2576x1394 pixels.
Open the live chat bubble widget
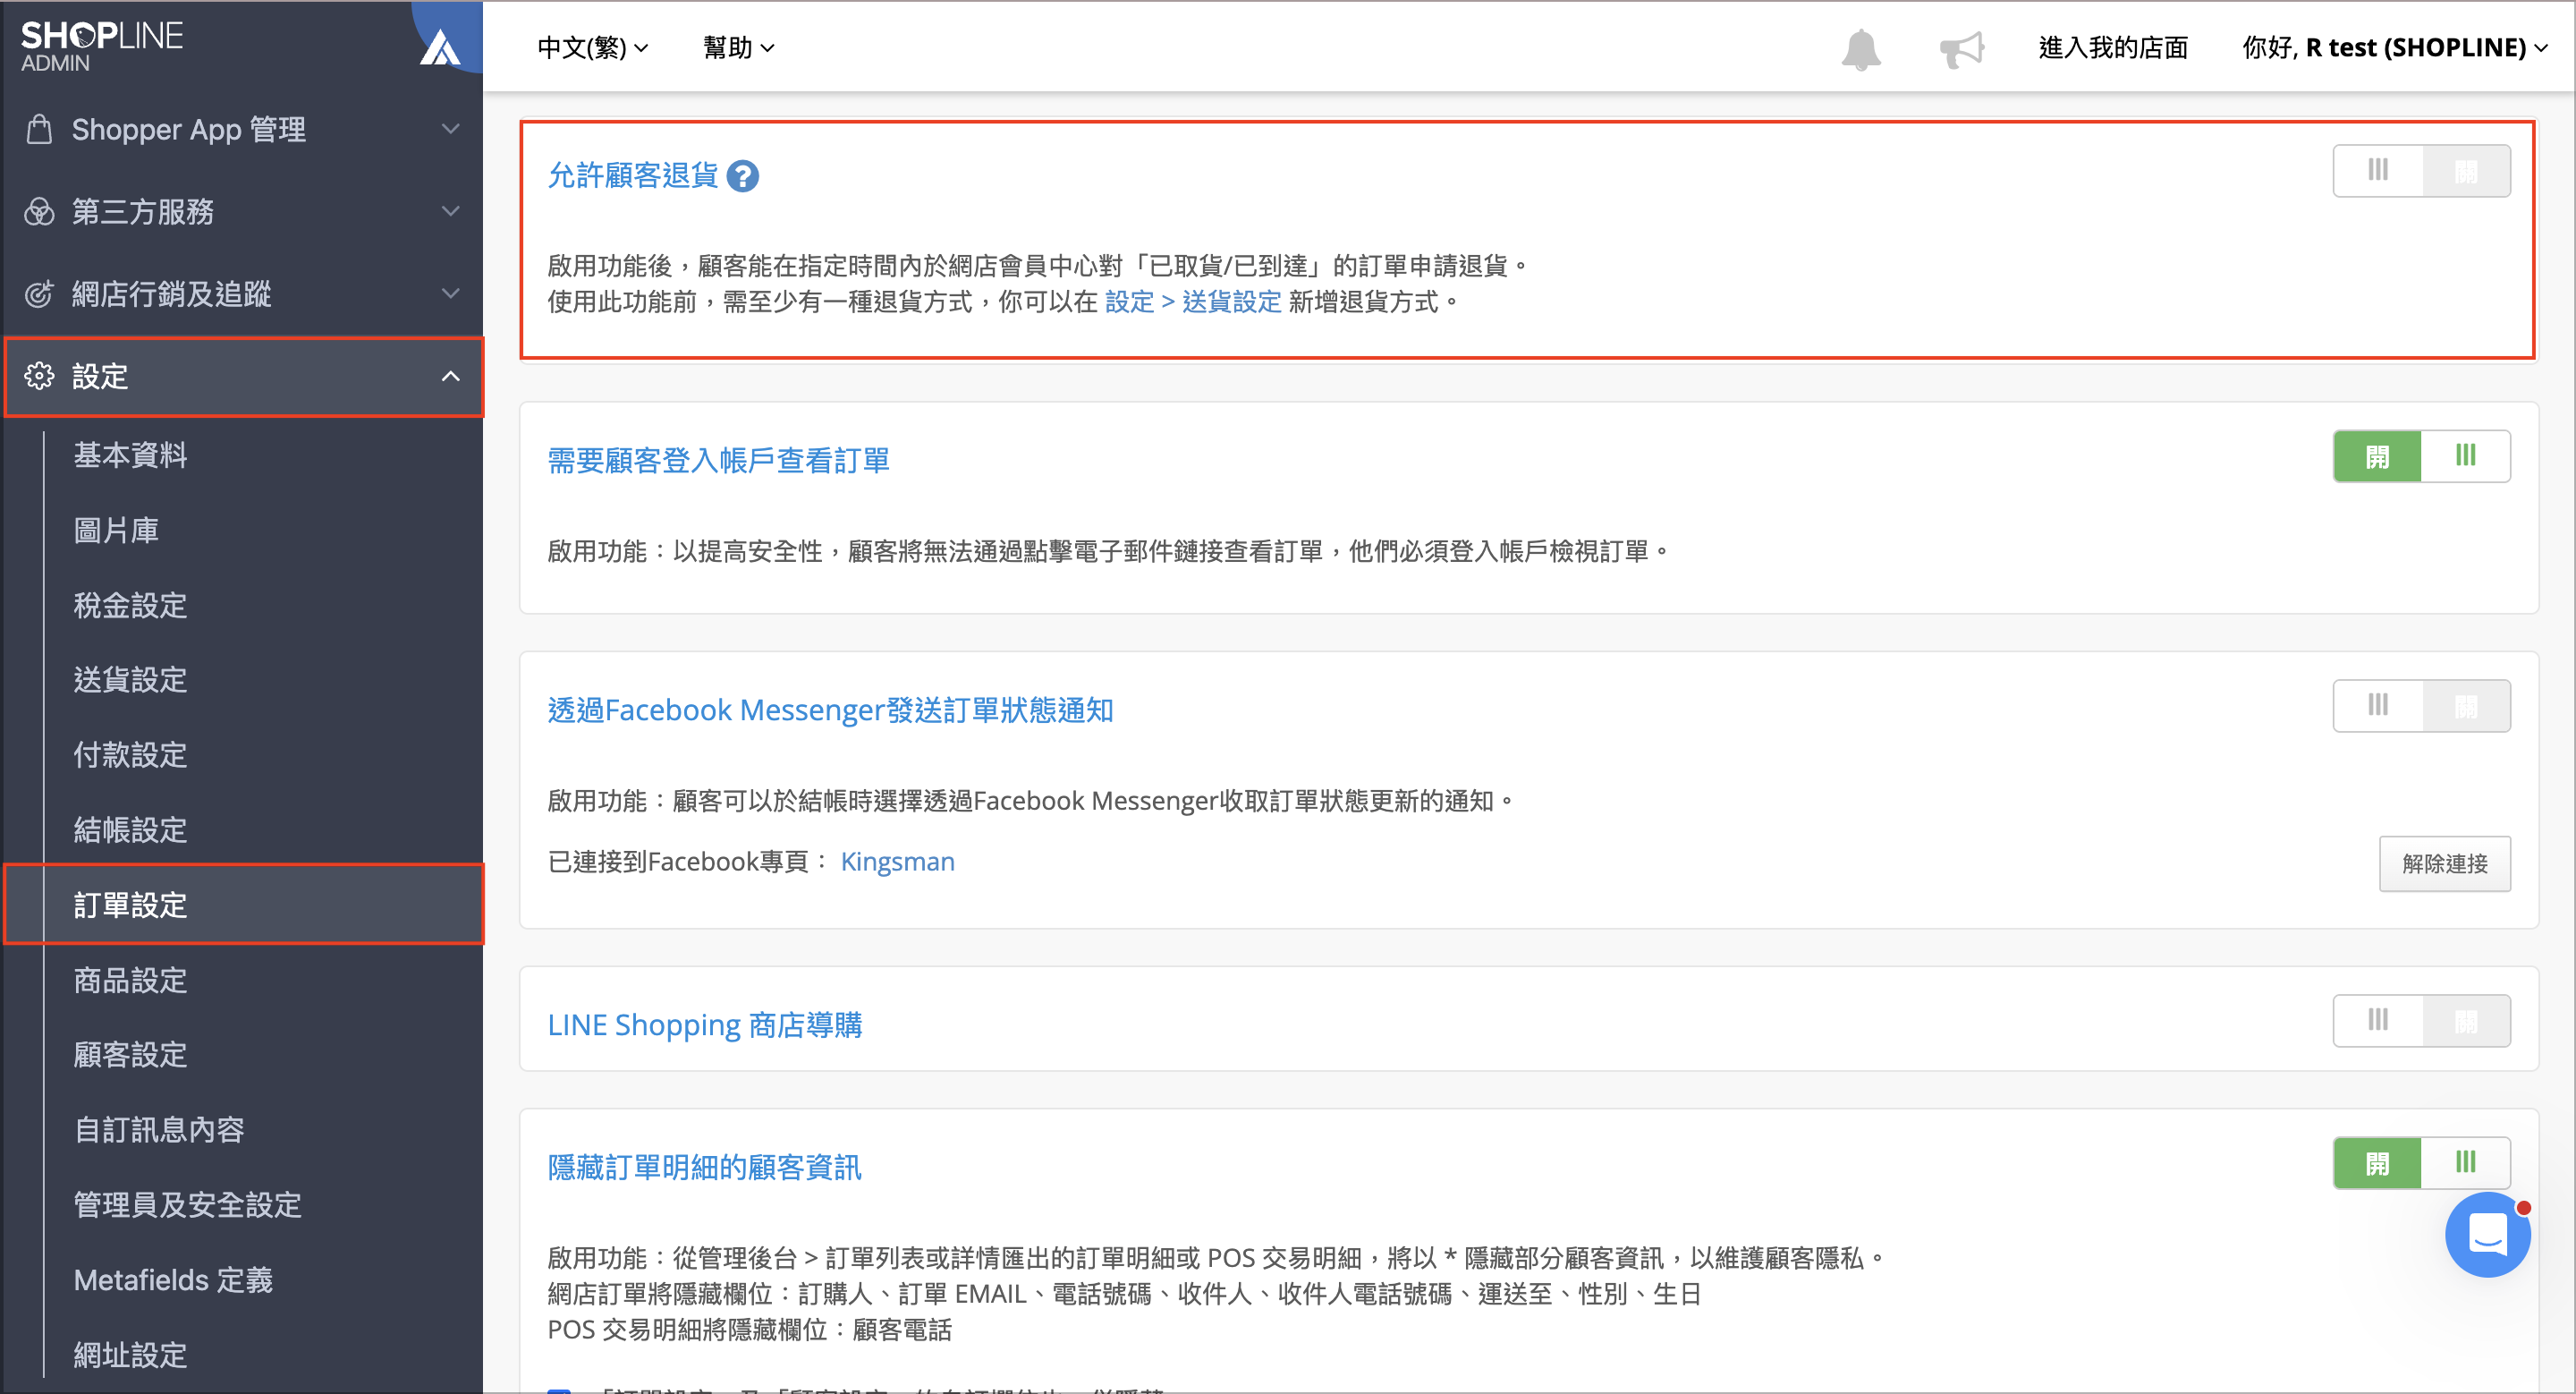click(x=2487, y=1234)
